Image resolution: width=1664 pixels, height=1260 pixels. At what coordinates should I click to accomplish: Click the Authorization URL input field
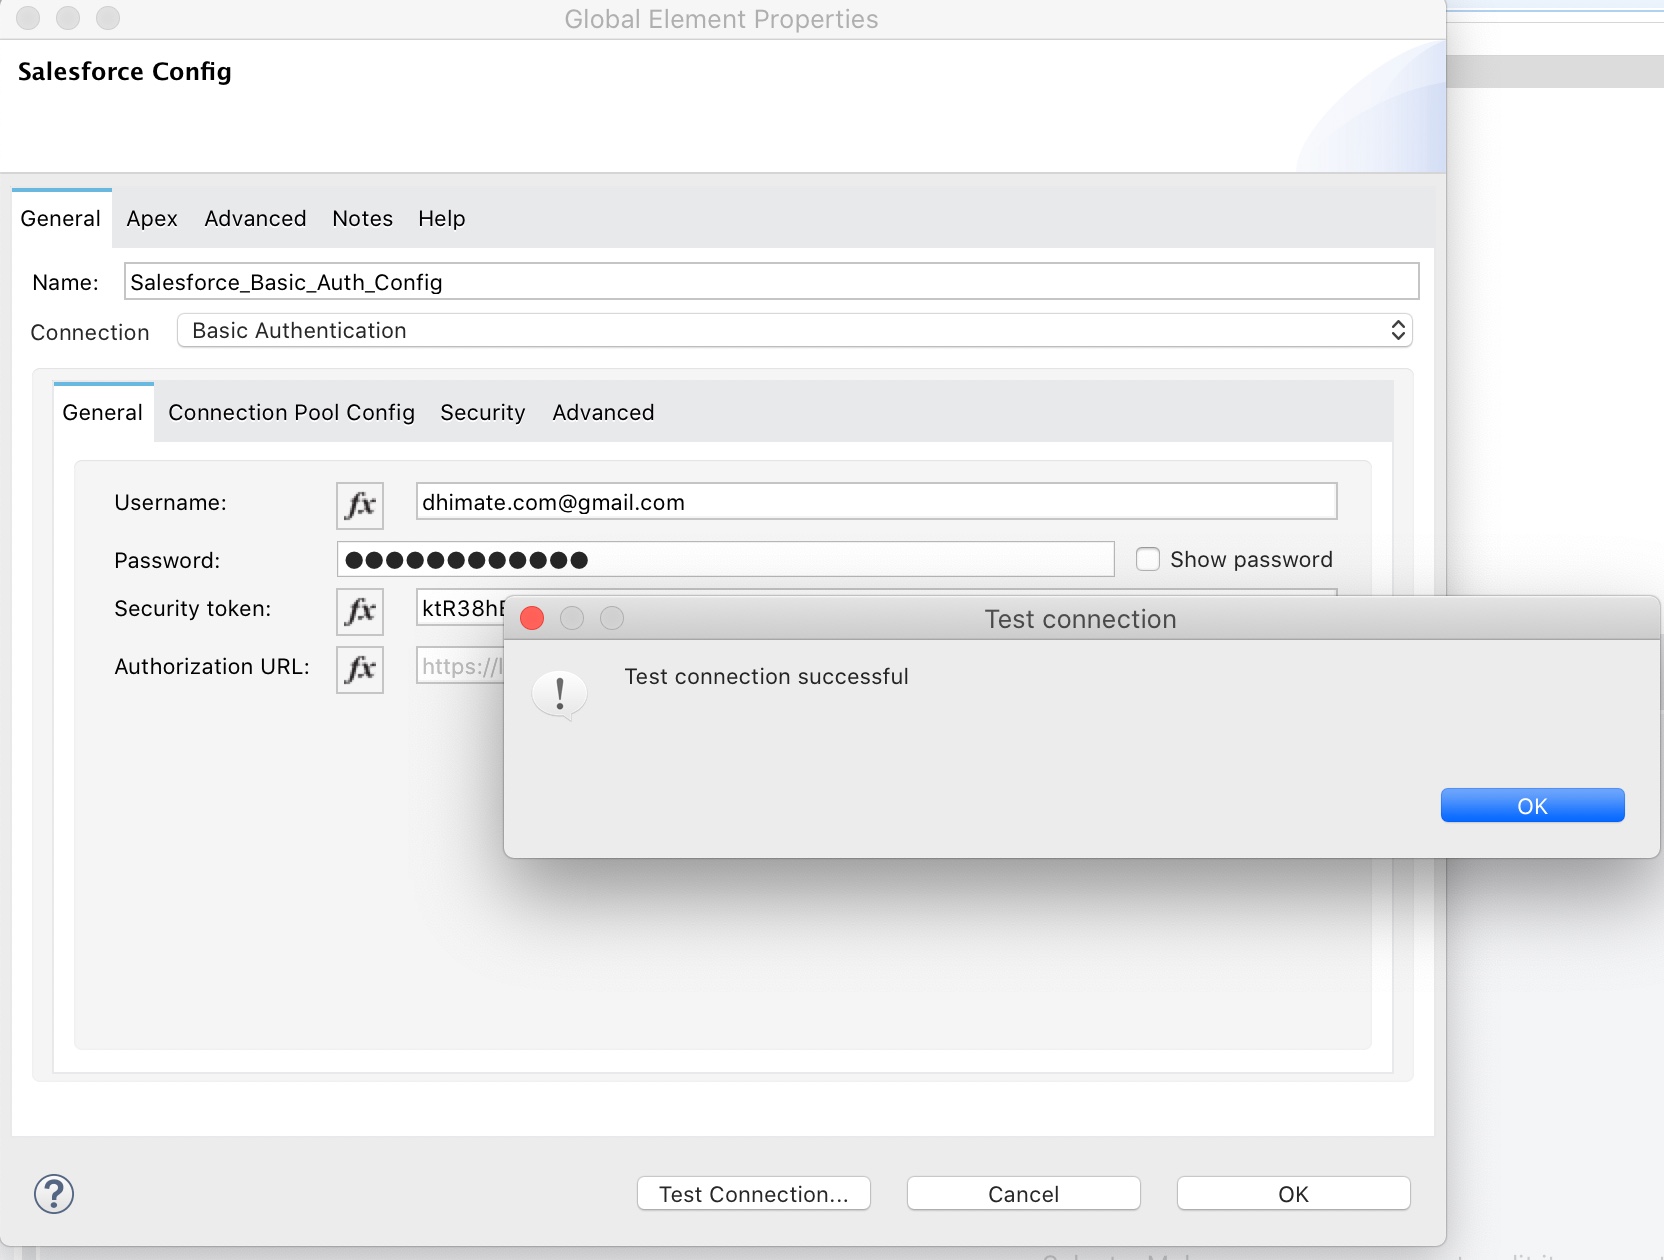pyautogui.click(x=460, y=666)
